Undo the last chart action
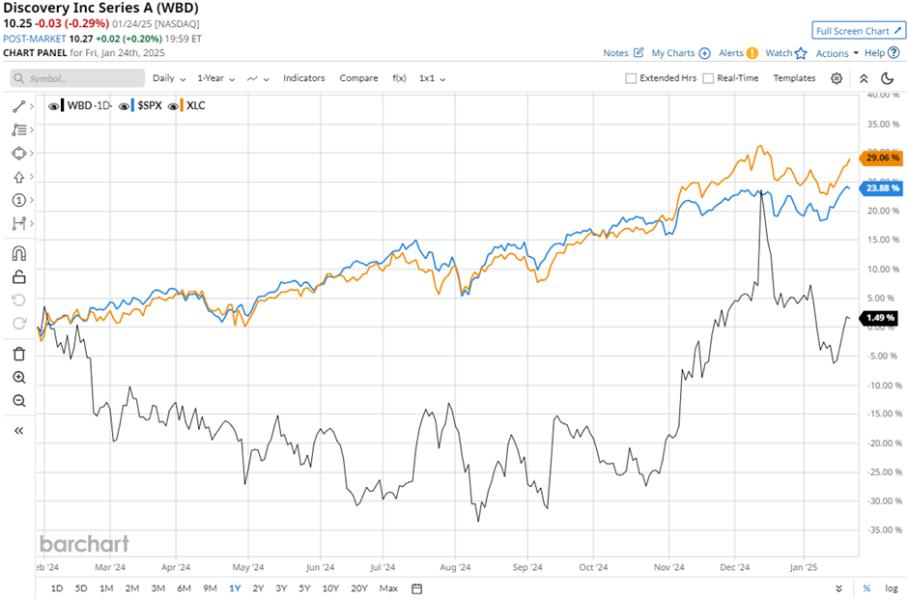The image size is (908, 600). (x=19, y=300)
